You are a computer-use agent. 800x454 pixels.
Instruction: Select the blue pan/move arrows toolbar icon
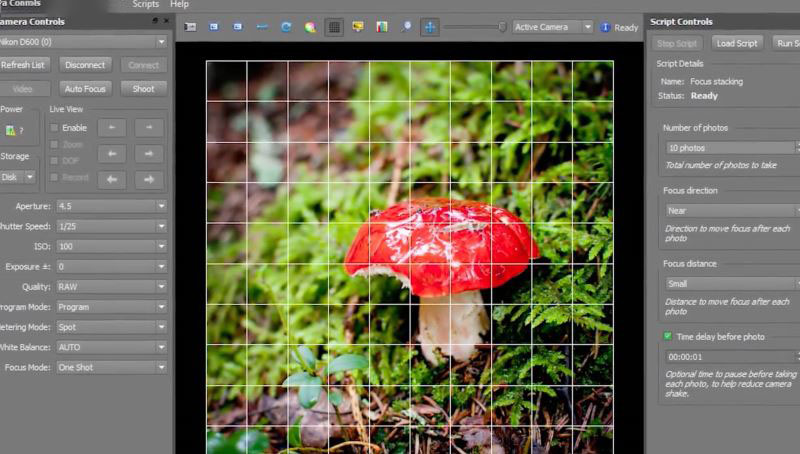pos(430,27)
